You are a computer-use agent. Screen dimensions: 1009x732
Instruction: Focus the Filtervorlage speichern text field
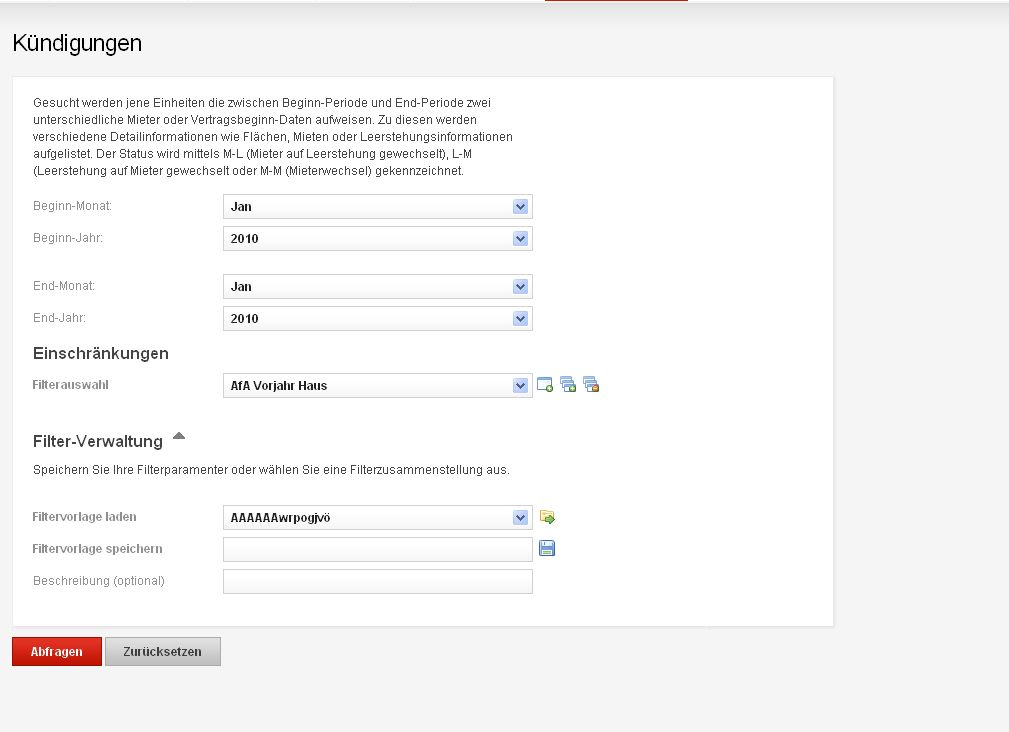(377, 549)
